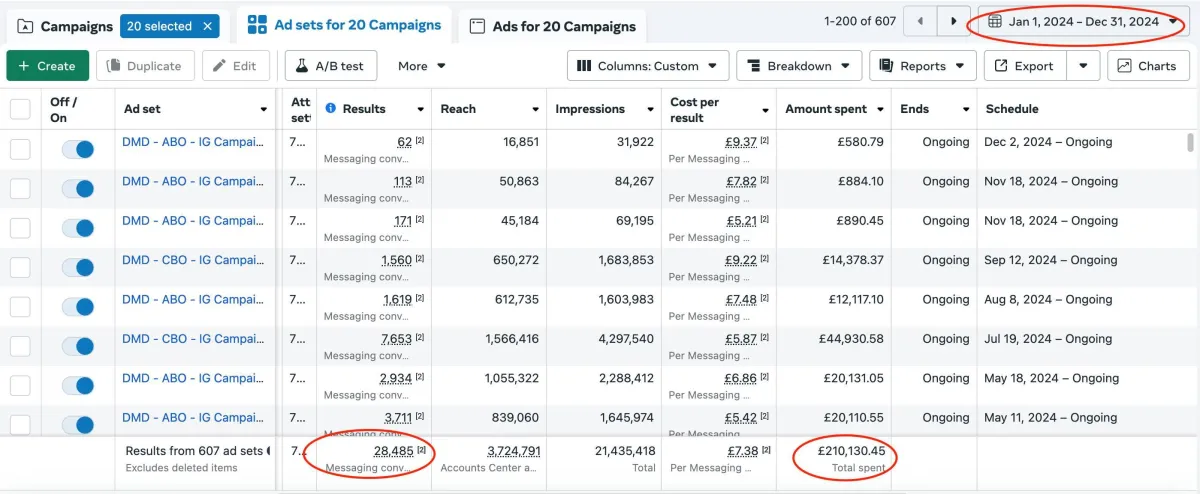Open the Breakdown dropdown
1200x494 pixels.
(799, 66)
